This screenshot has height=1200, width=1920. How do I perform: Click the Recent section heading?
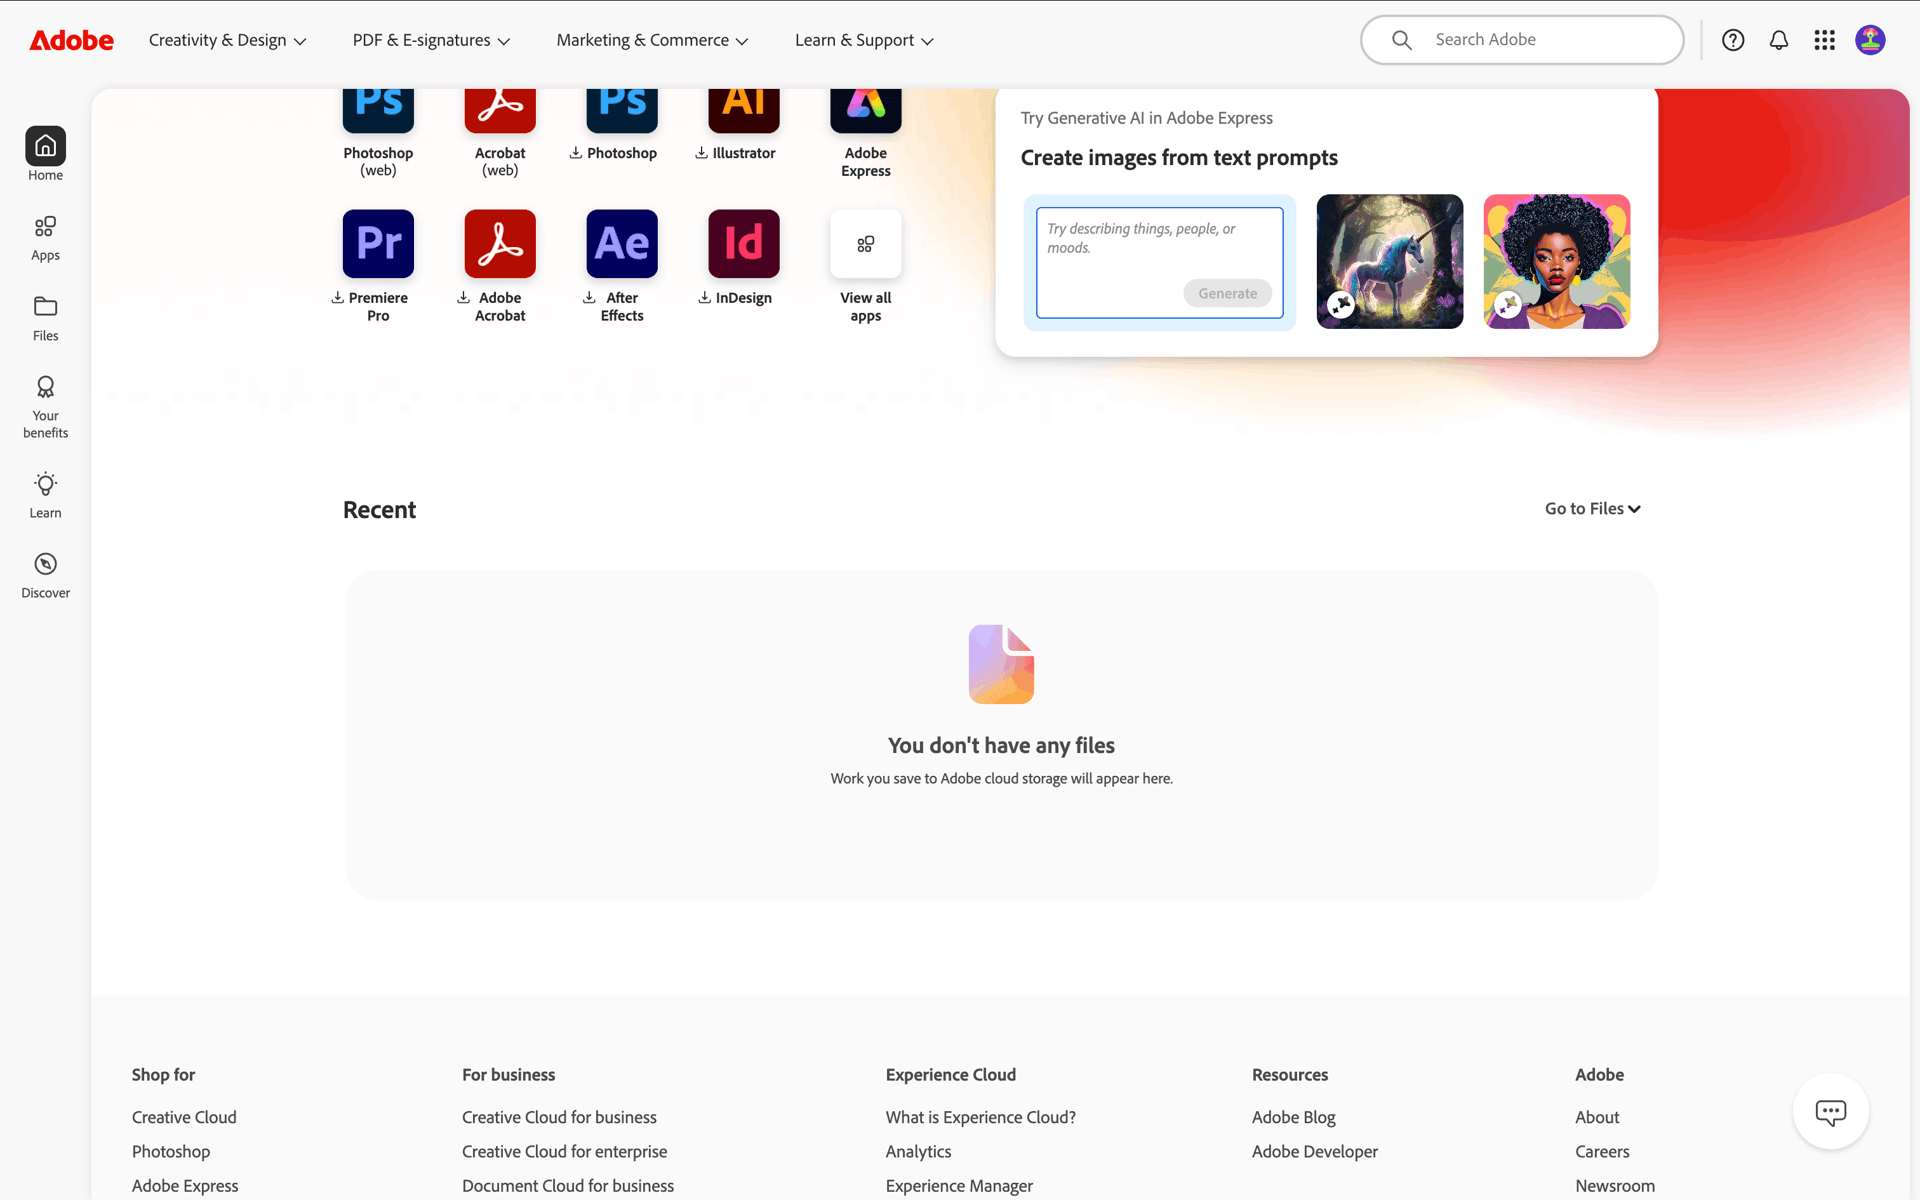click(x=379, y=509)
